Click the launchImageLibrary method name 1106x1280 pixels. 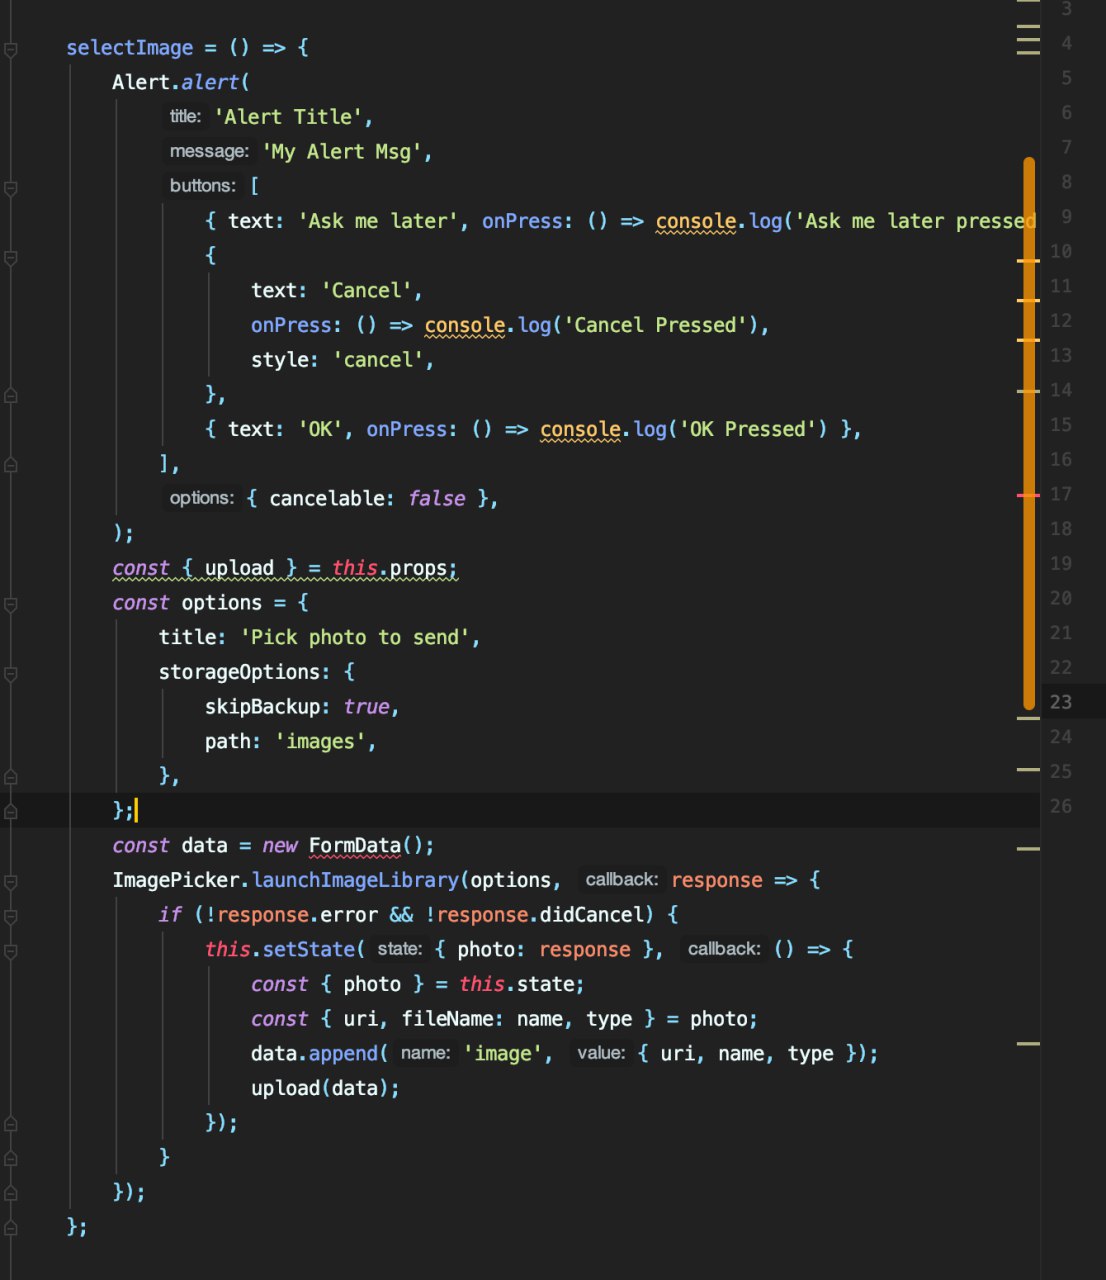(x=355, y=880)
